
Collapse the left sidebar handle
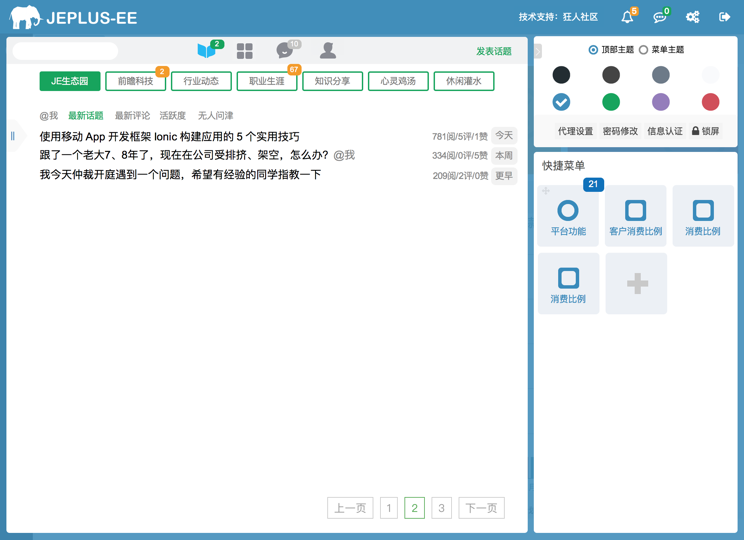tap(13, 136)
